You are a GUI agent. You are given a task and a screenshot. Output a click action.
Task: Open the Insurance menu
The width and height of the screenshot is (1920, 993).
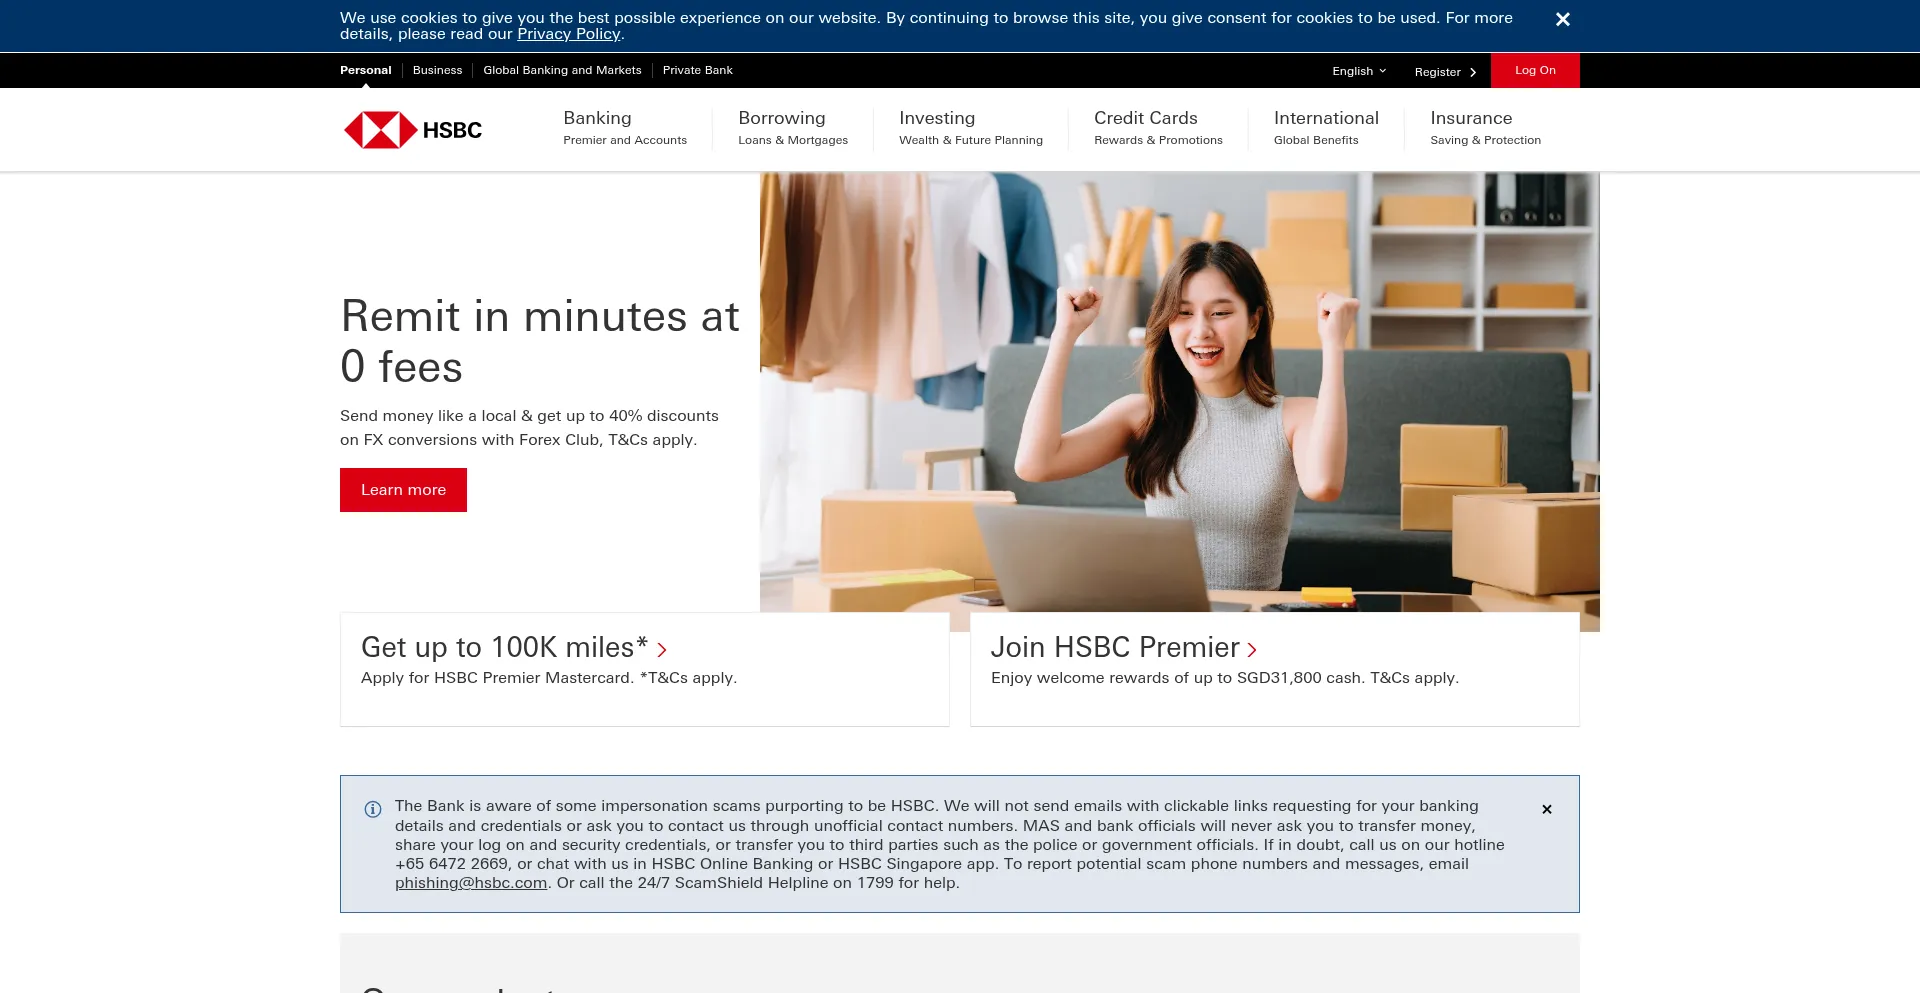[1484, 128]
